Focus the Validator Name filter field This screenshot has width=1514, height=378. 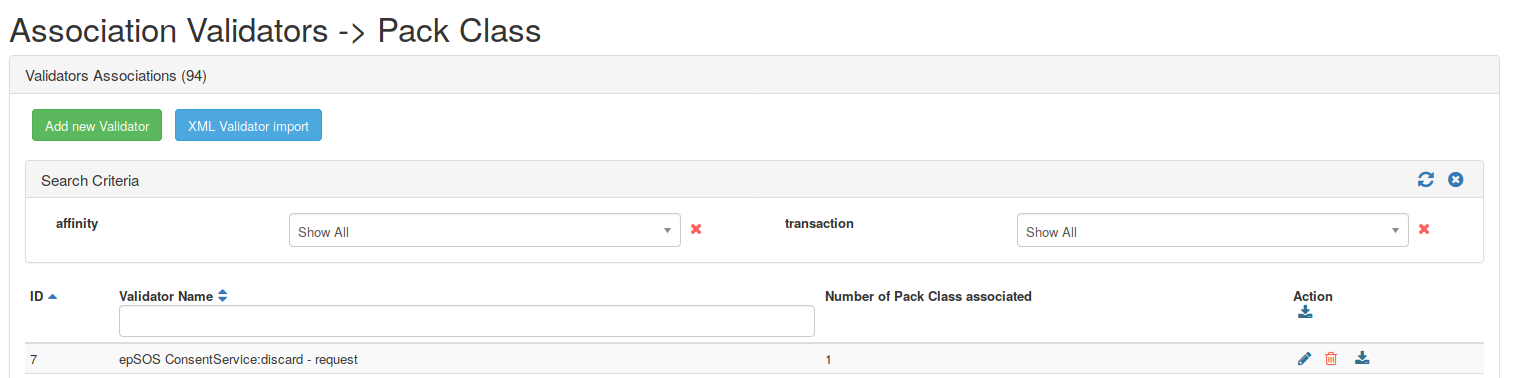click(x=467, y=321)
